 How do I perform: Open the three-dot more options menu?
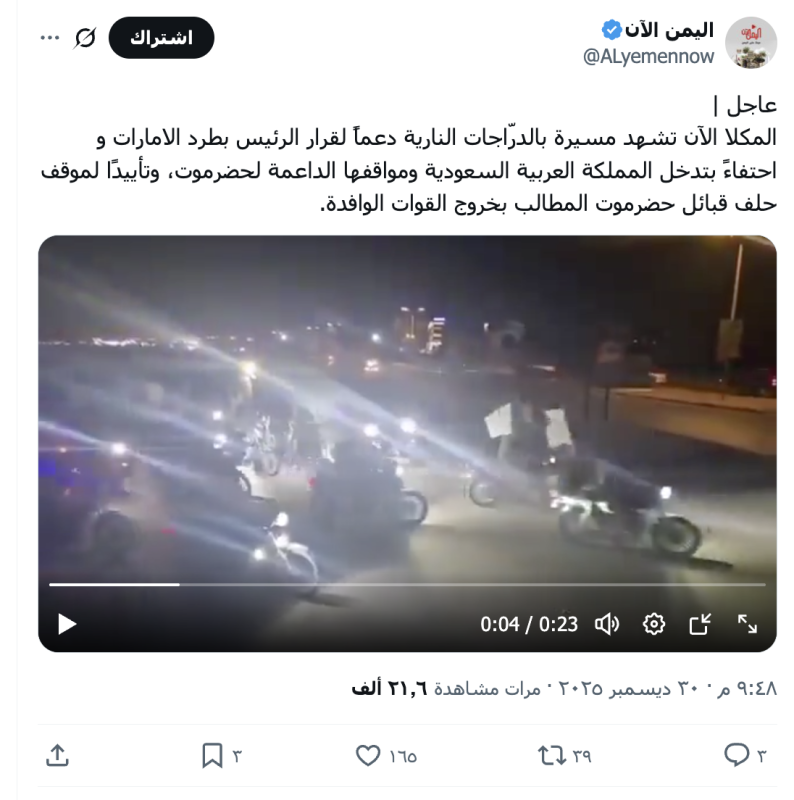coord(50,38)
